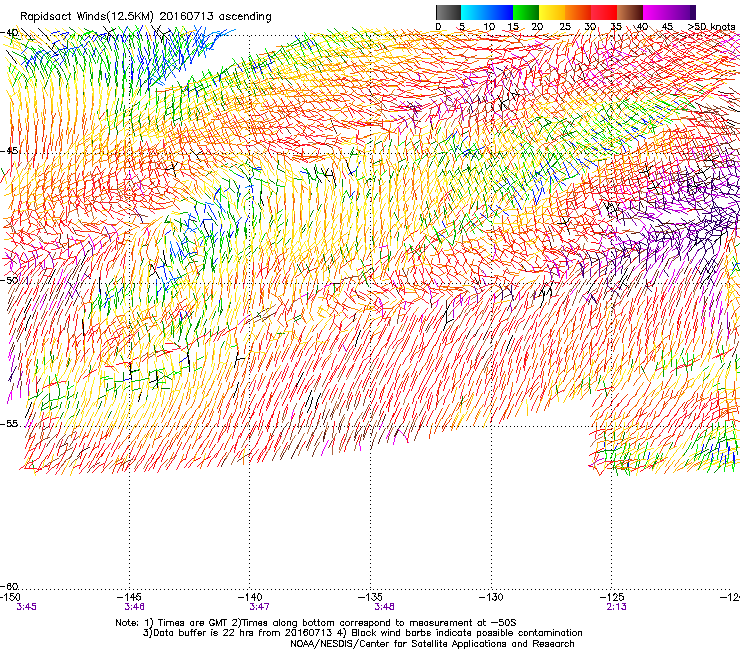Click the '>50 knots' legend label
Viewport: 740px width, 650px height.
point(711,27)
